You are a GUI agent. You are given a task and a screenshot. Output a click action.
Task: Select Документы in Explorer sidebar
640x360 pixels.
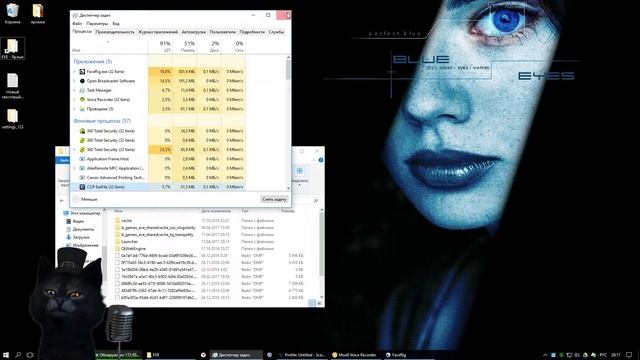click(x=80, y=229)
